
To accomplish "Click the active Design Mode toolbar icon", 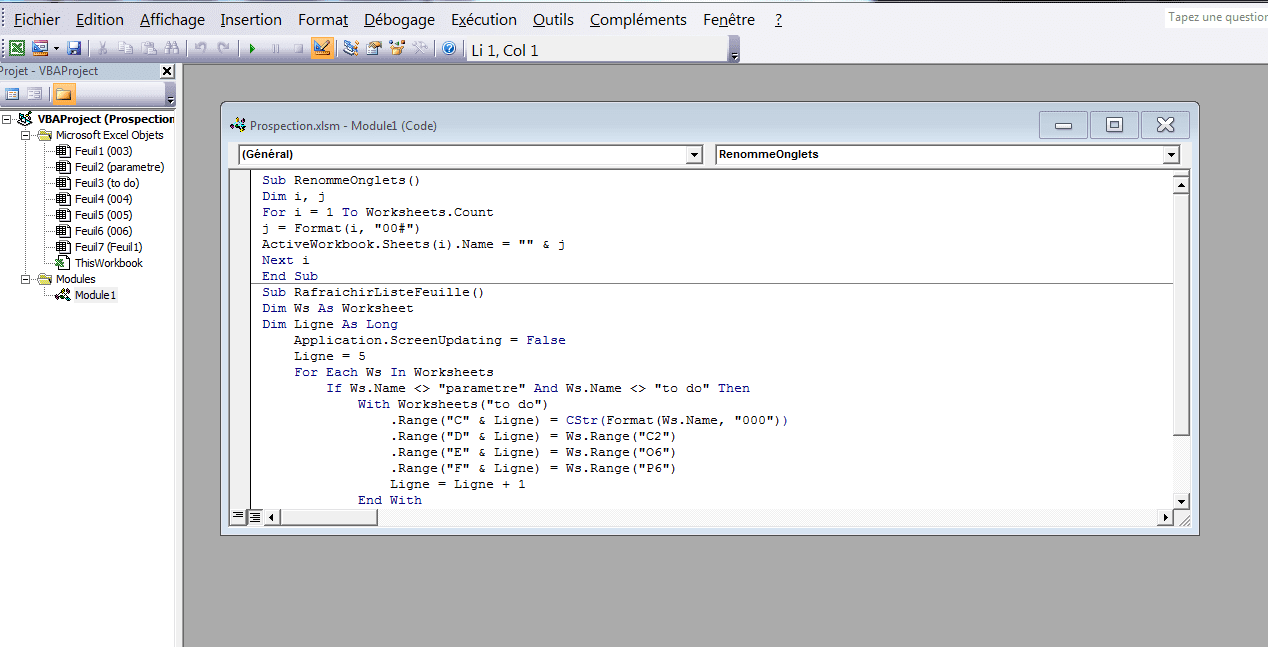I will click(322, 48).
